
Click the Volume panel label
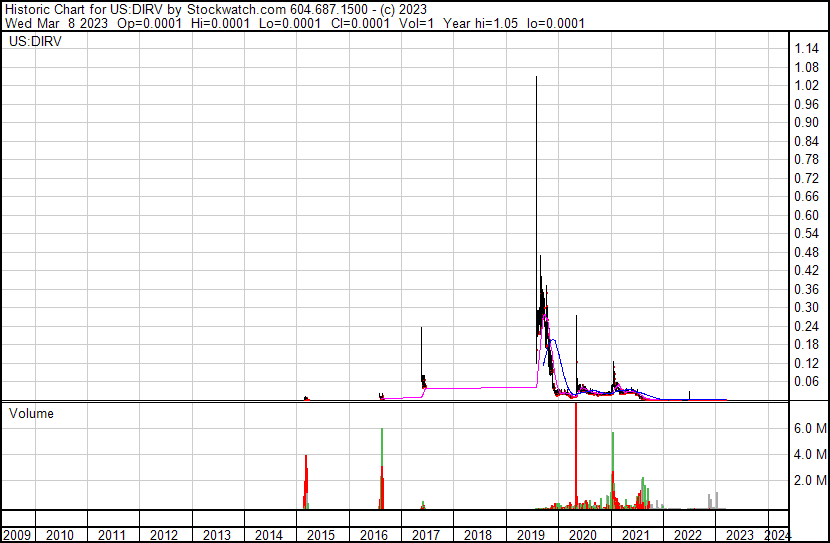31,413
